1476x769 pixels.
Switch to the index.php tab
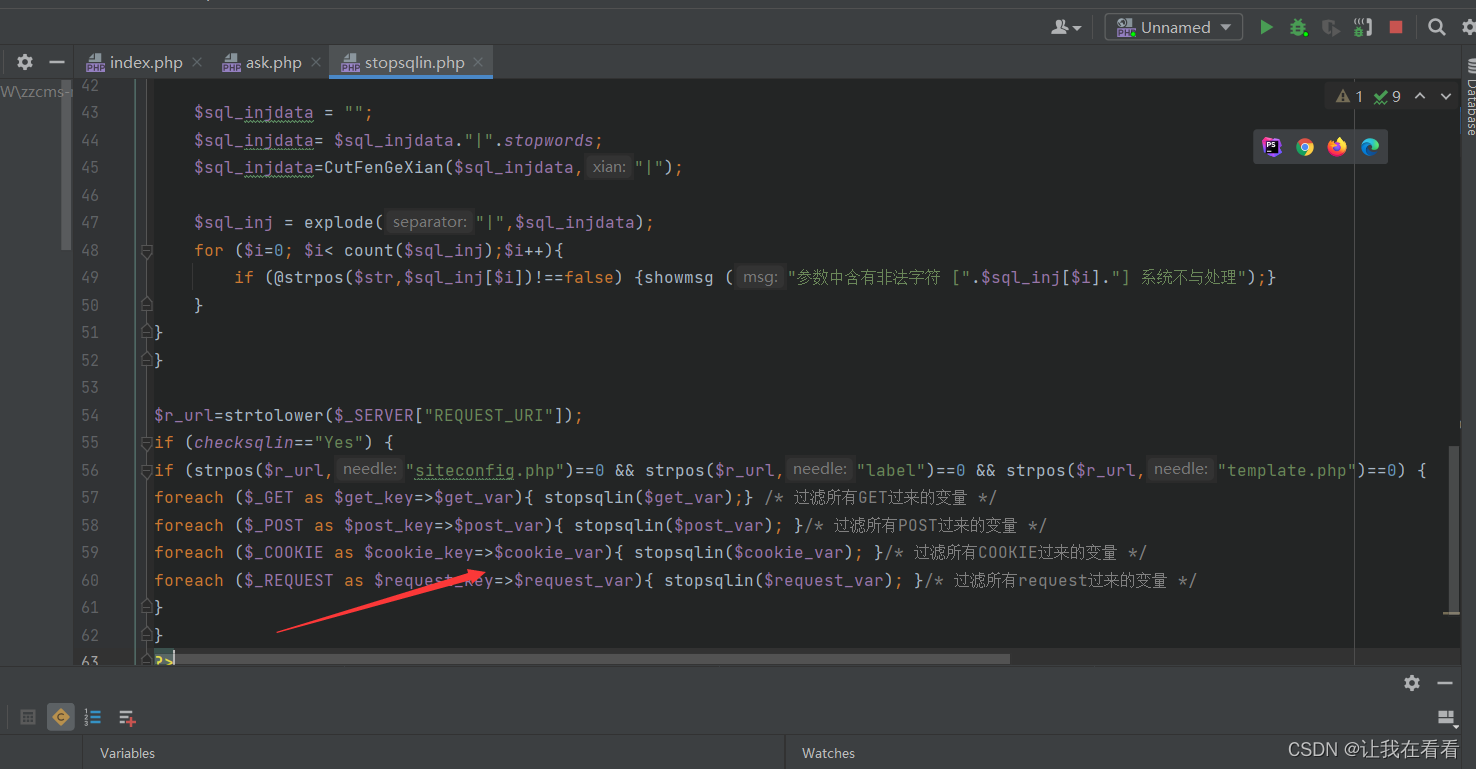click(x=143, y=61)
